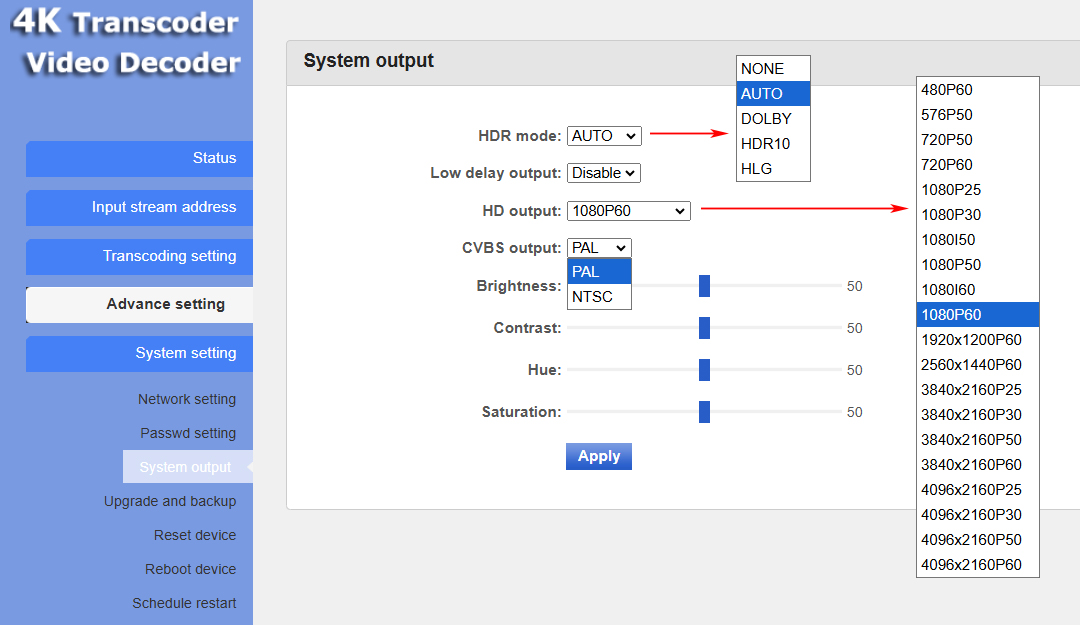
Task: Select NONE in HDR mode list
Action: click(x=773, y=69)
